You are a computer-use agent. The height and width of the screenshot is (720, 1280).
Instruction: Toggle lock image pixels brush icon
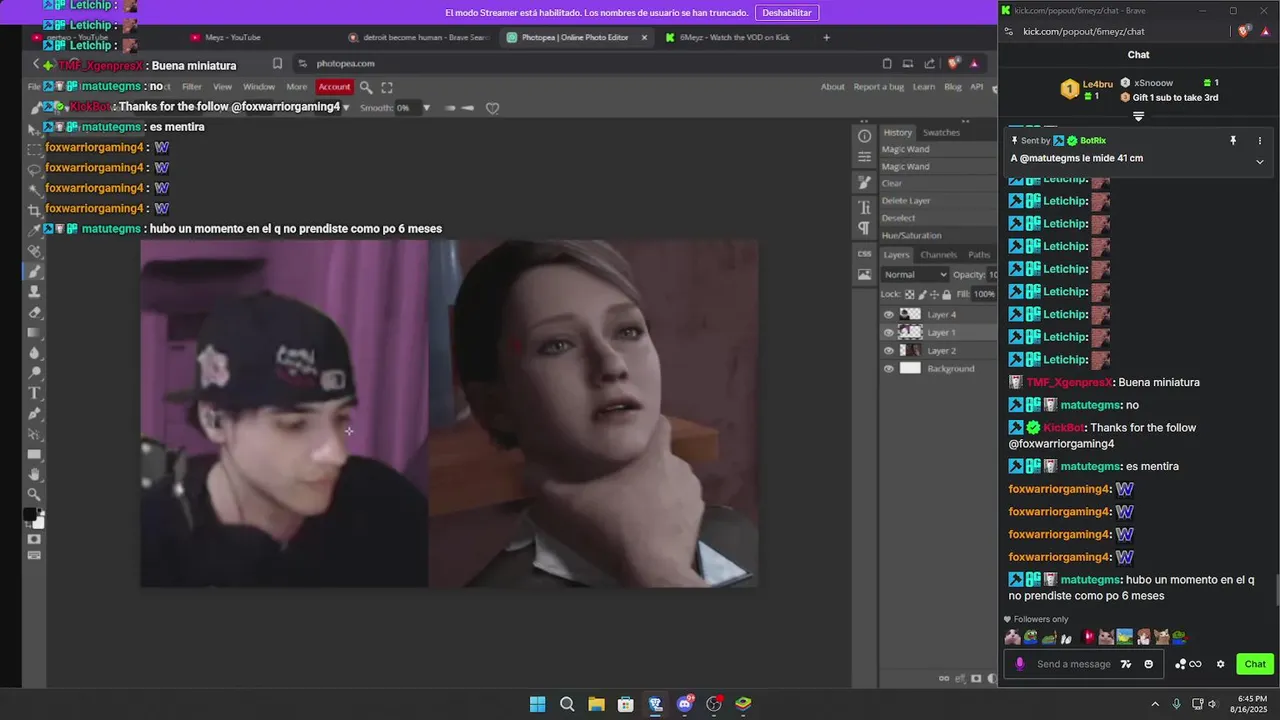pos(921,294)
